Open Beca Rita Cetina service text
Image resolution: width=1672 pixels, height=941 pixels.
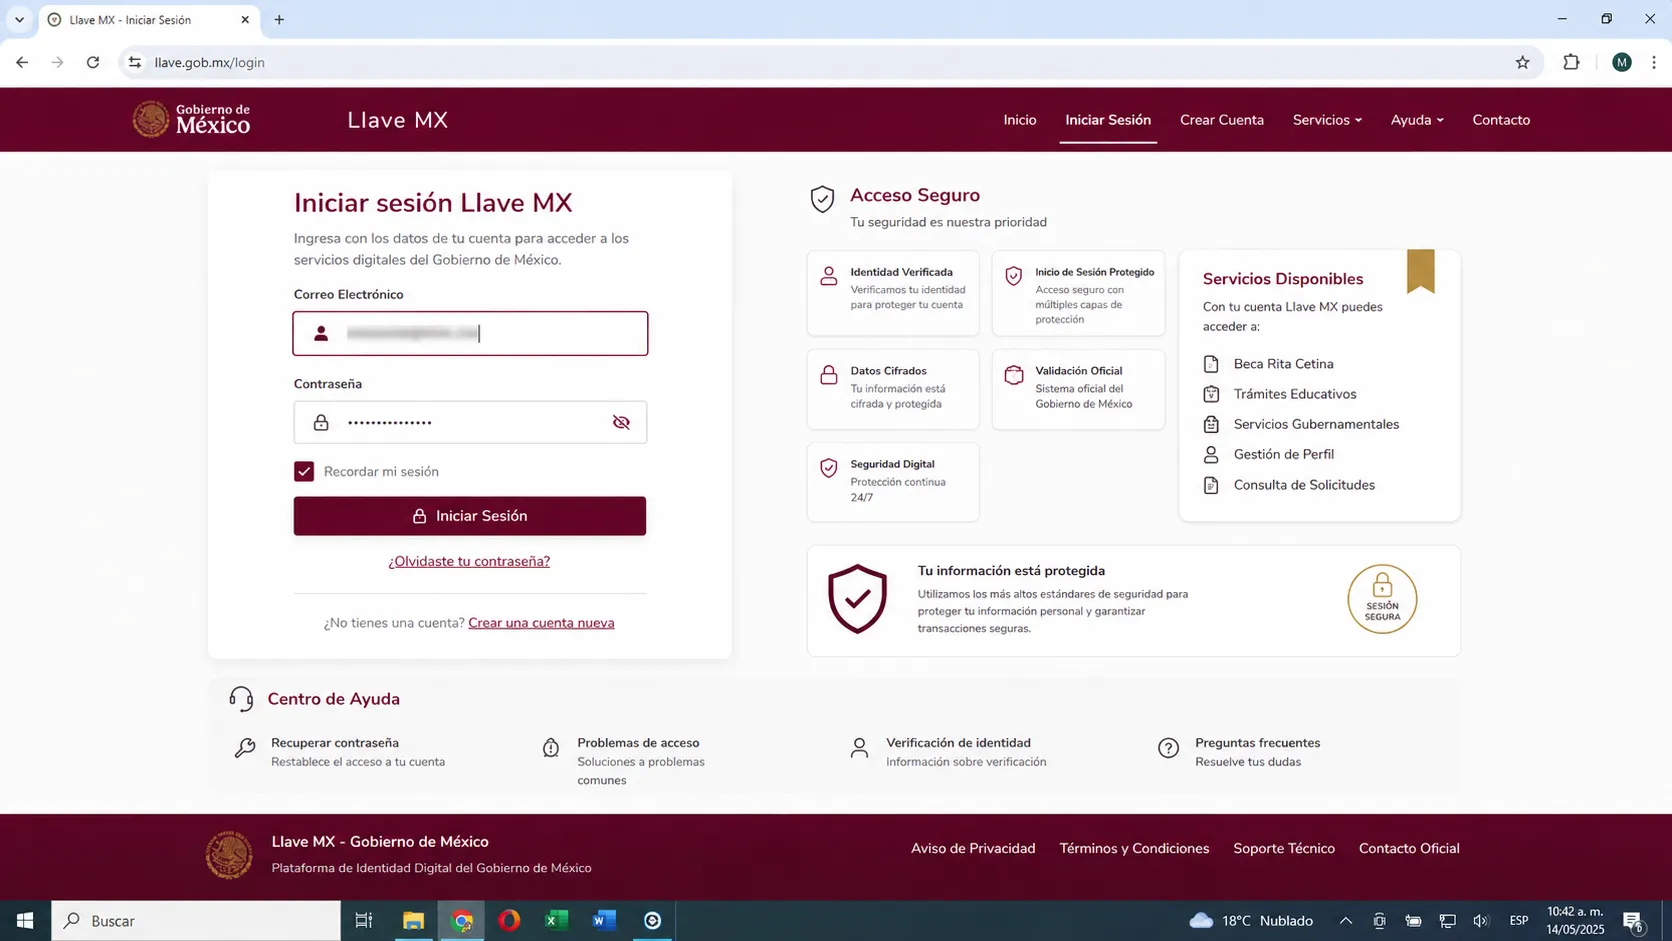click(x=1283, y=364)
